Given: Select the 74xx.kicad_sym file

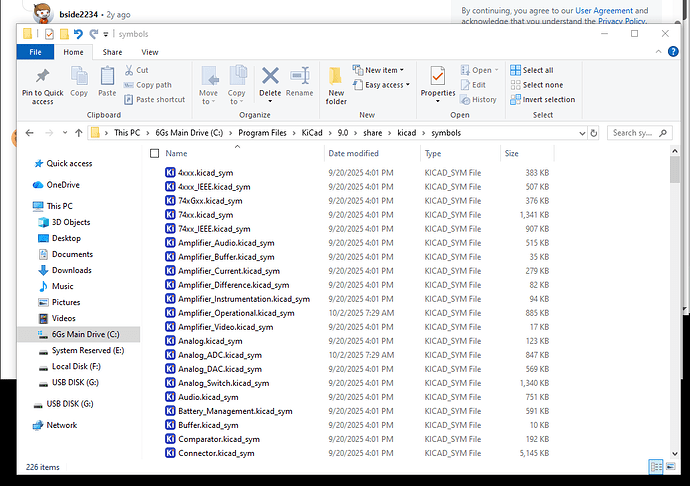Looking at the screenshot, I should click(206, 215).
